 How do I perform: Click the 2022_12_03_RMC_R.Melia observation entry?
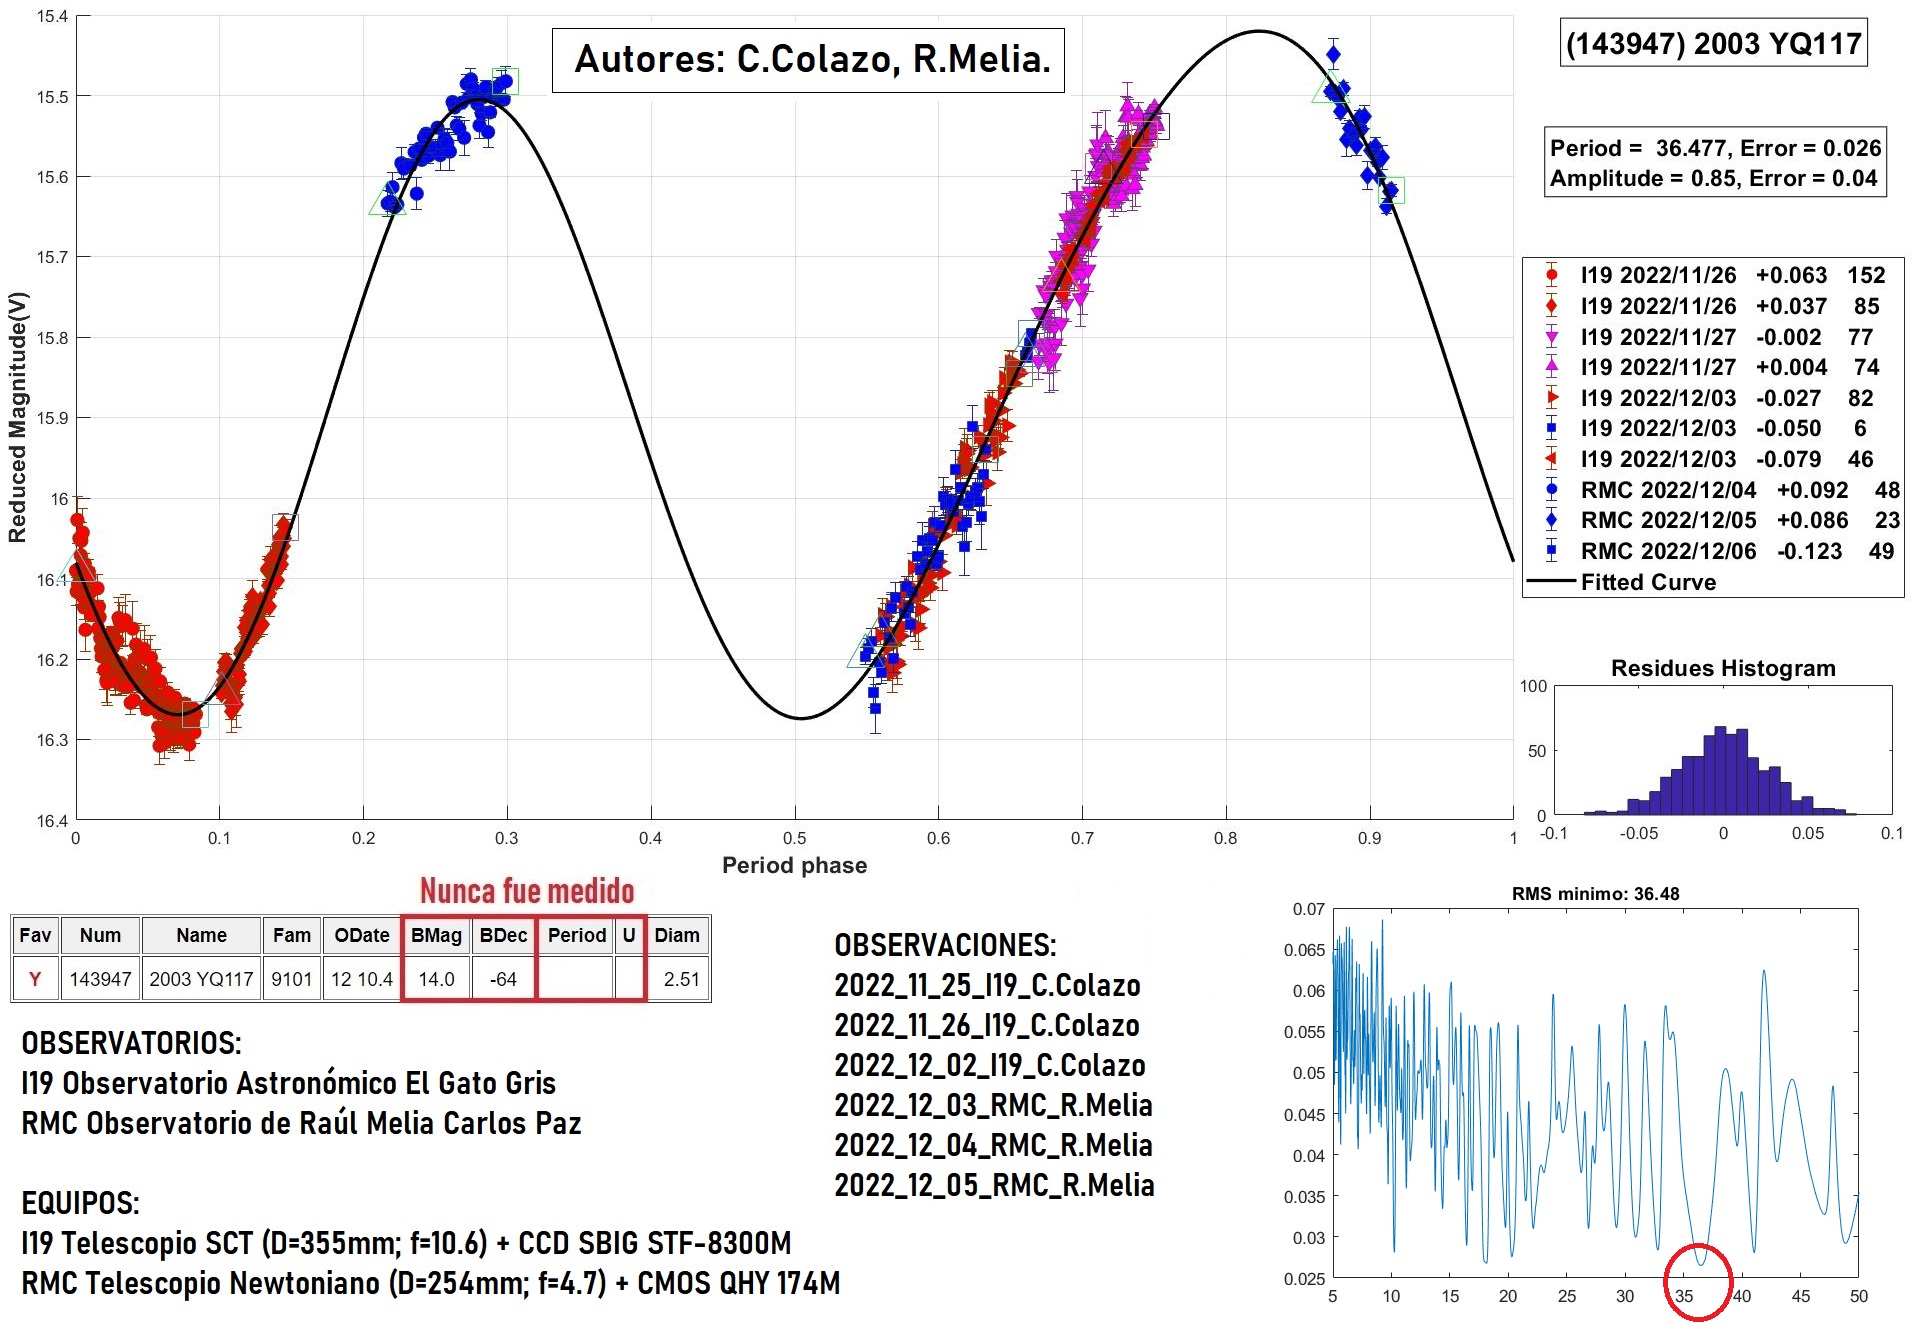pos(993,1105)
